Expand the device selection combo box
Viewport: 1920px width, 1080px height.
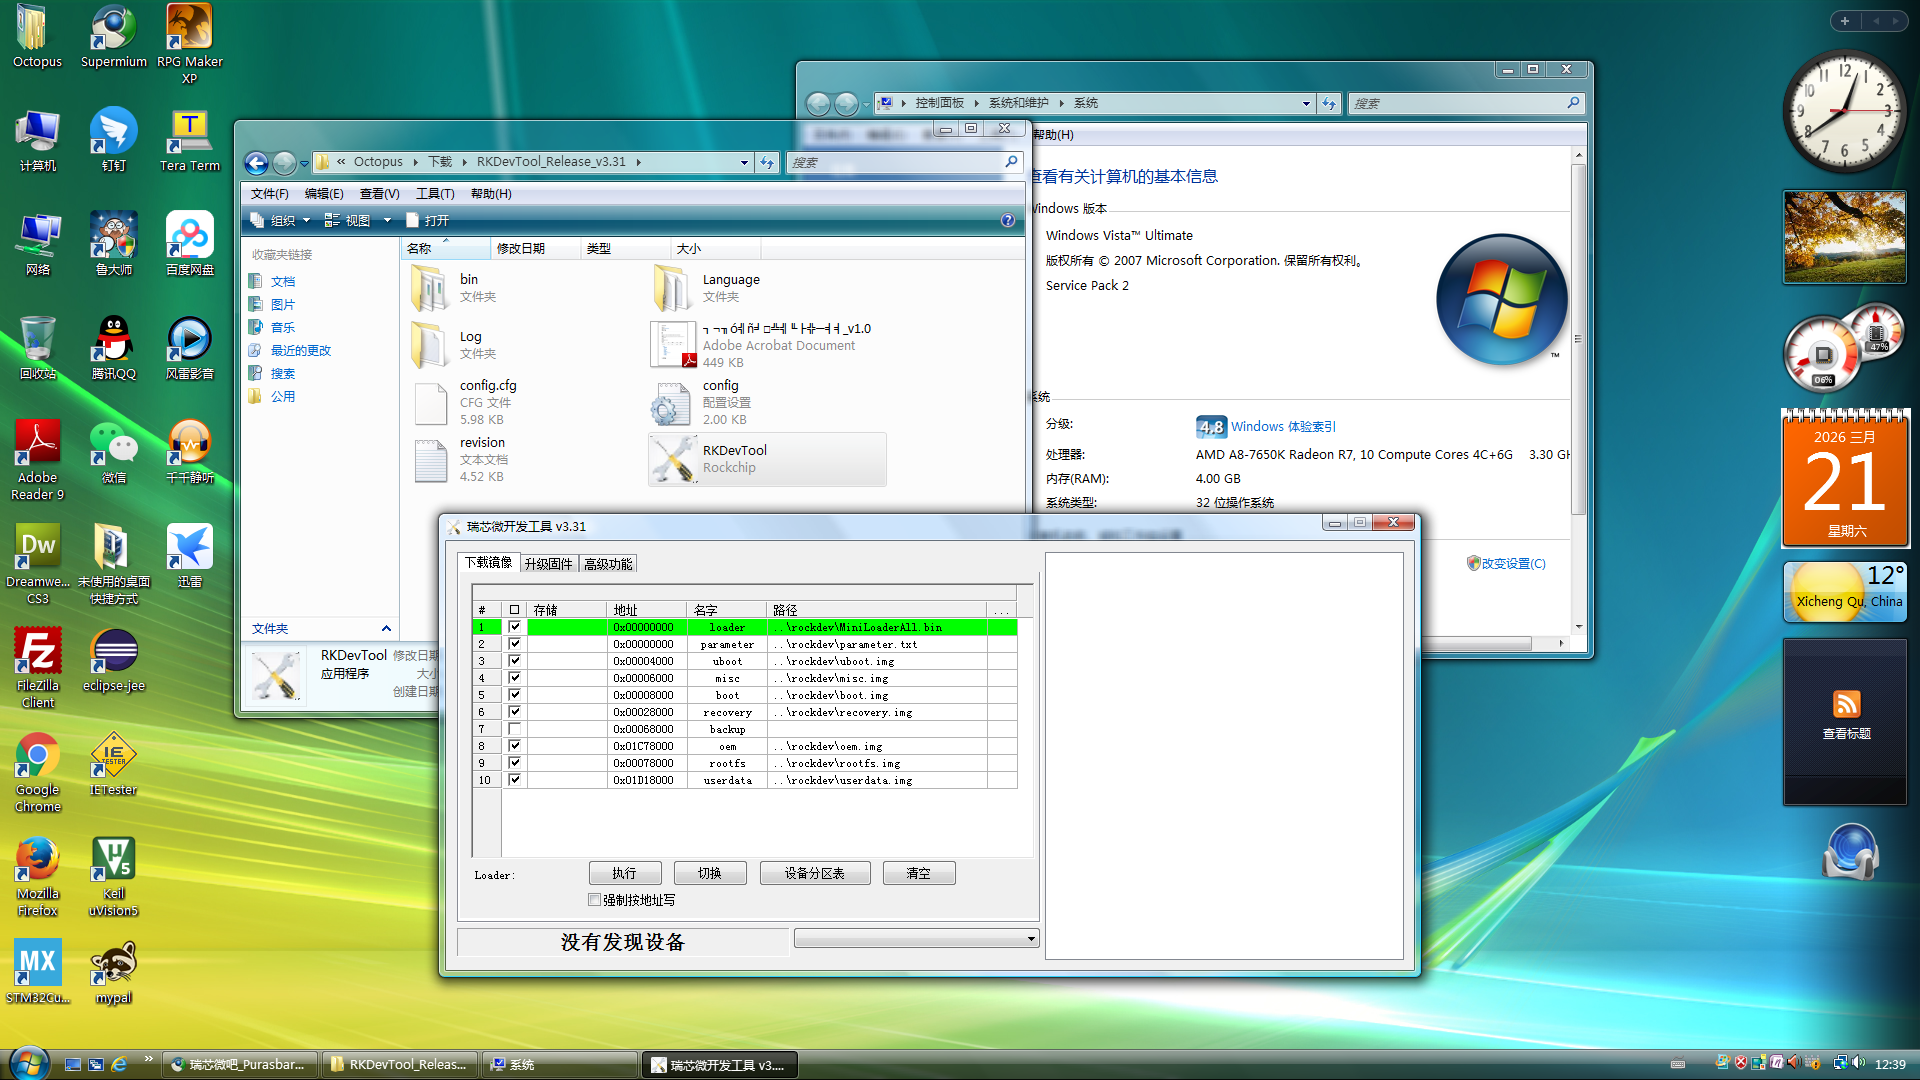coord(1030,939)
